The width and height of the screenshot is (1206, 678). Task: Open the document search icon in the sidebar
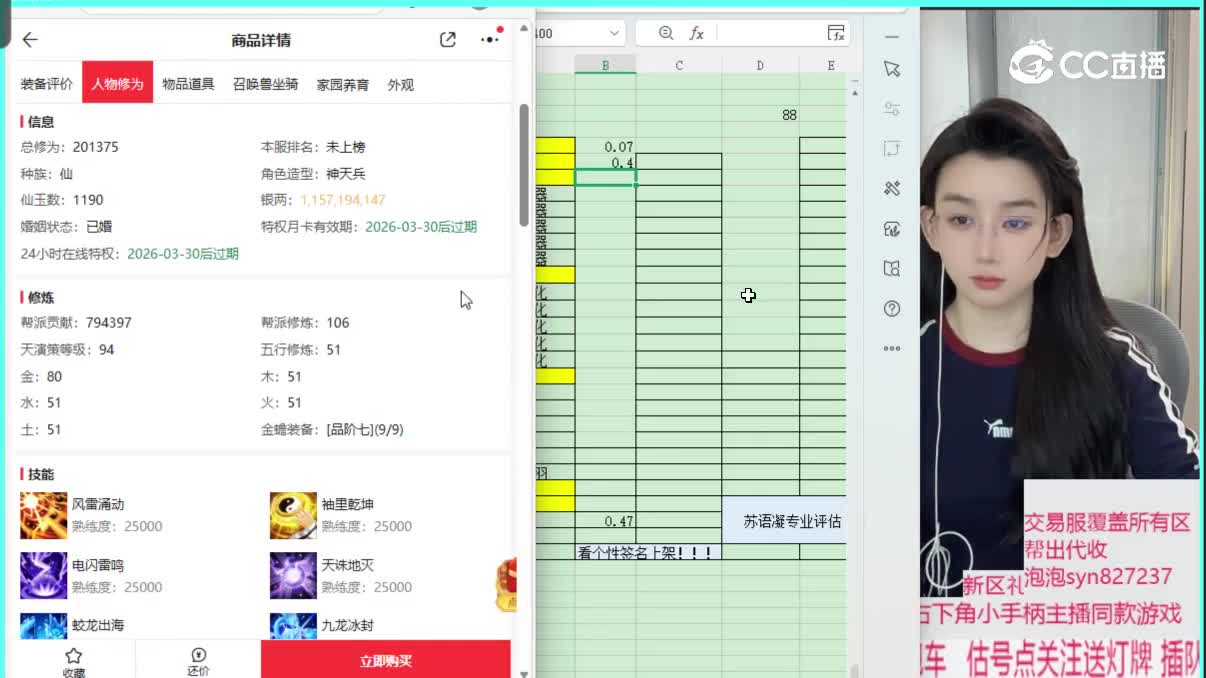892,268
